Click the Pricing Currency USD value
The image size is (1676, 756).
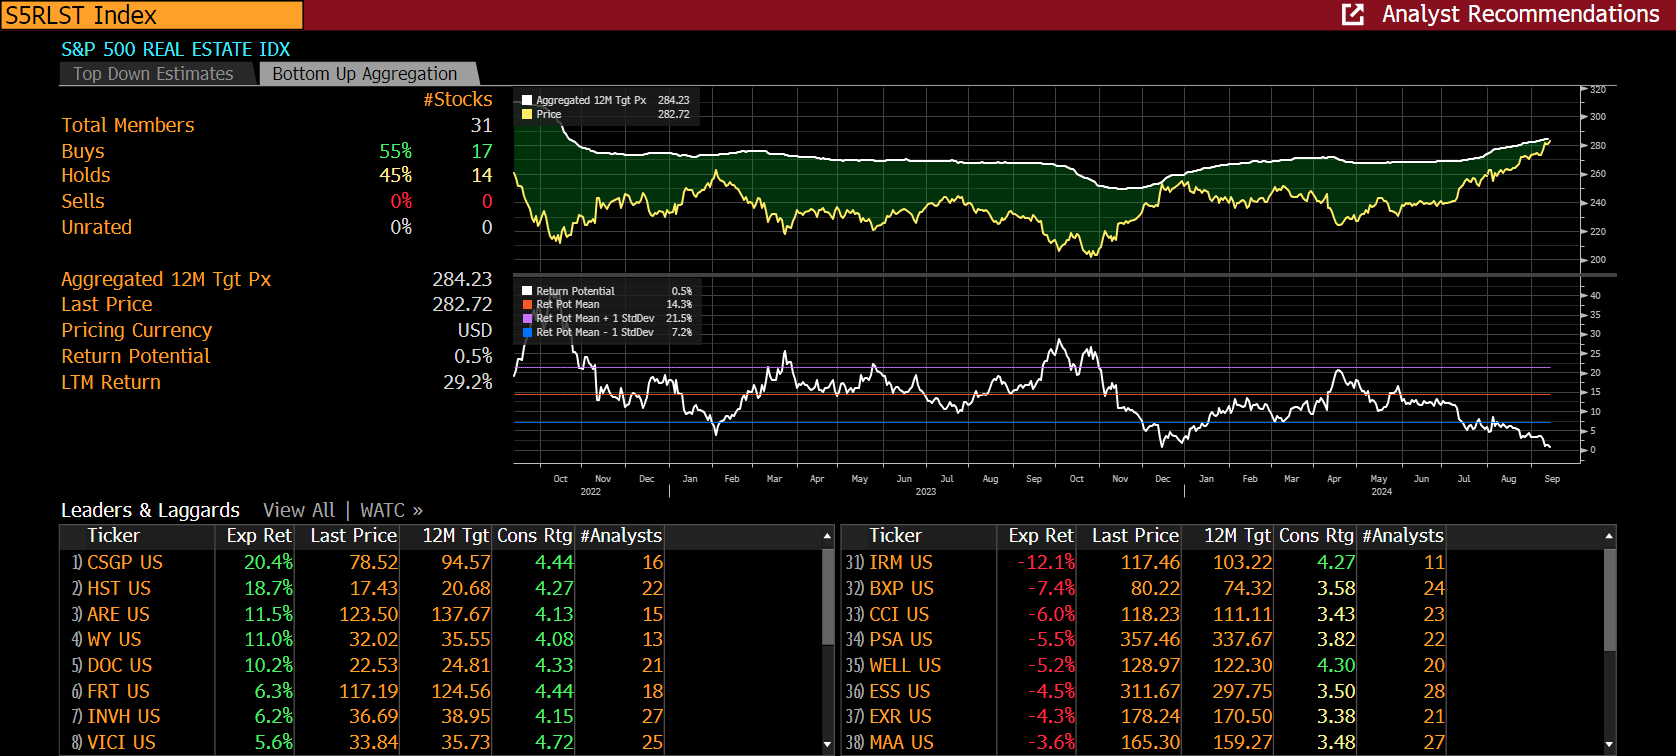pos(475,331)
